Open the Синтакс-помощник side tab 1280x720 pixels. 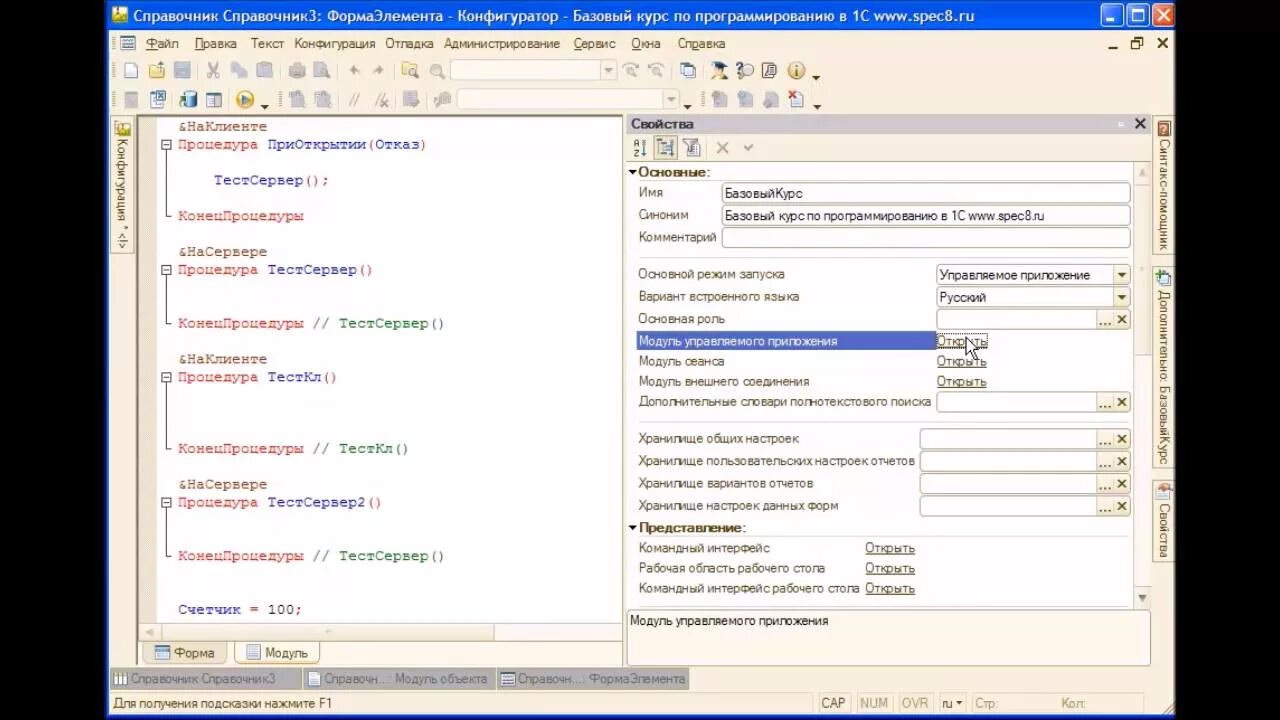tap(1163, 186)
